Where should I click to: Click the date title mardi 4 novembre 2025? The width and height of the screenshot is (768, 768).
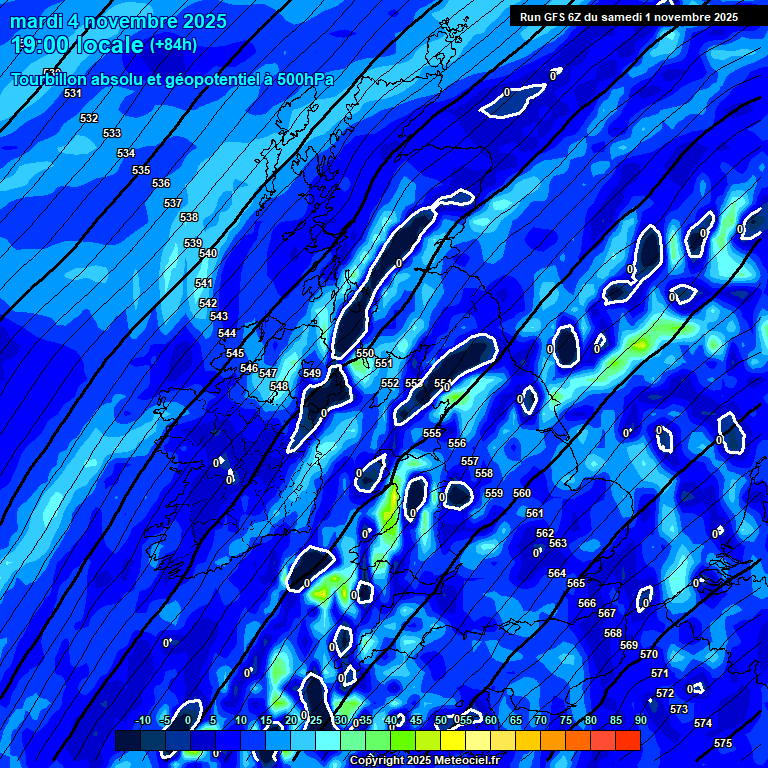click(x=118, y=21)
